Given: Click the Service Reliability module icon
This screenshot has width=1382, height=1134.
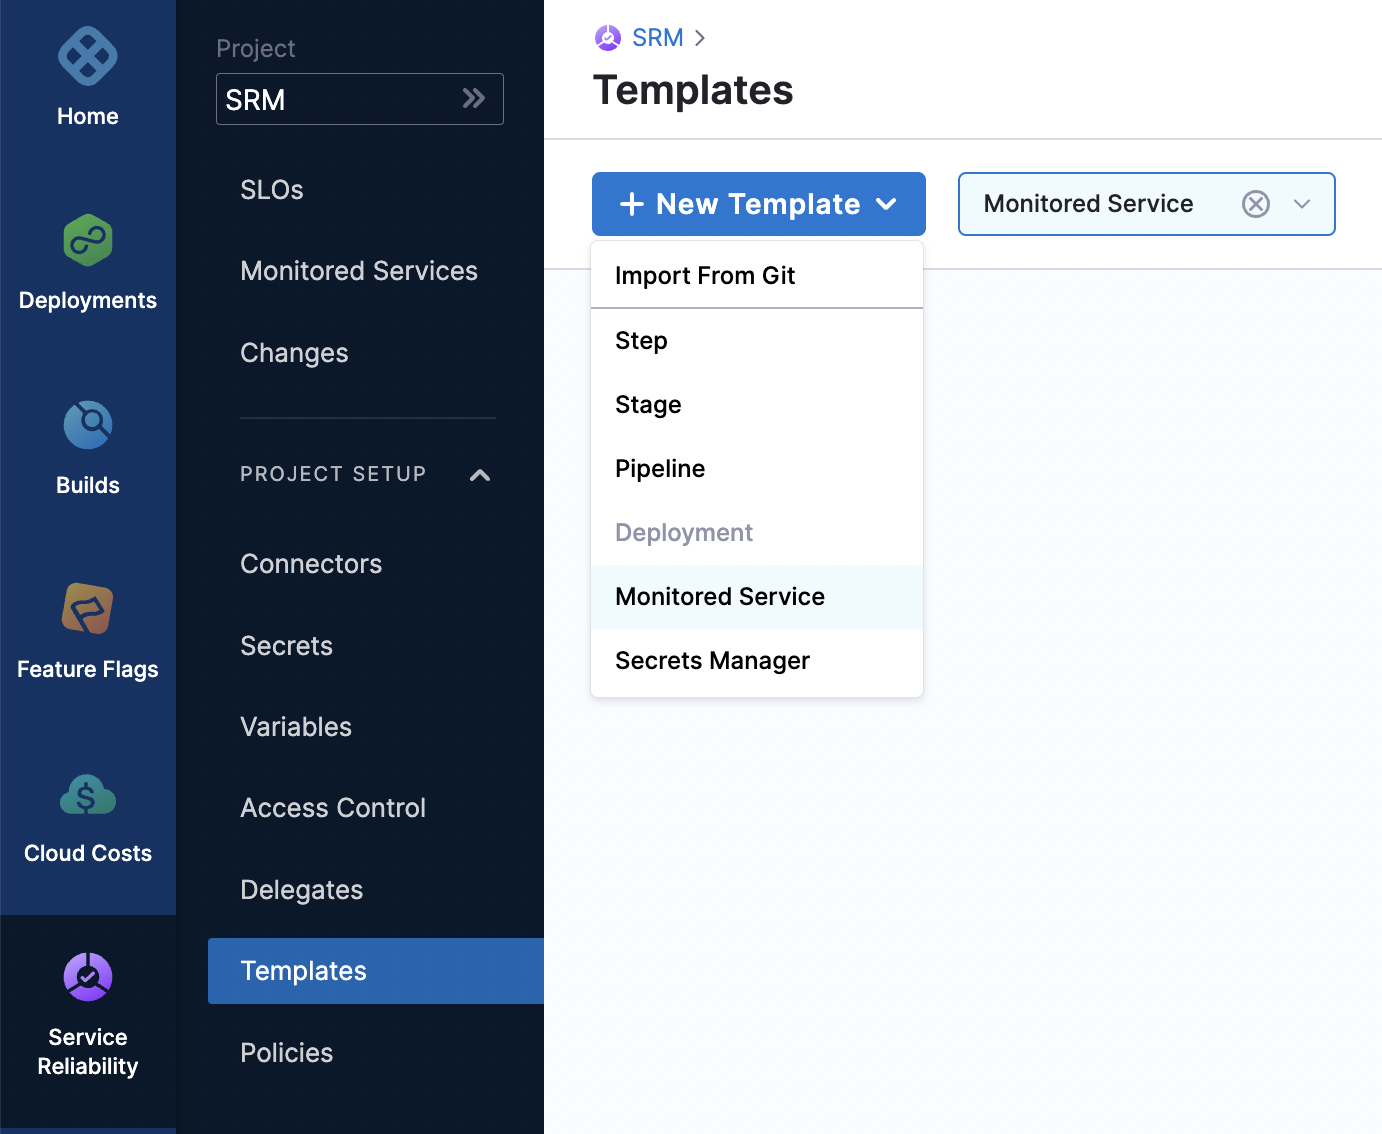Looking at the screenshot, I should 88,977.
